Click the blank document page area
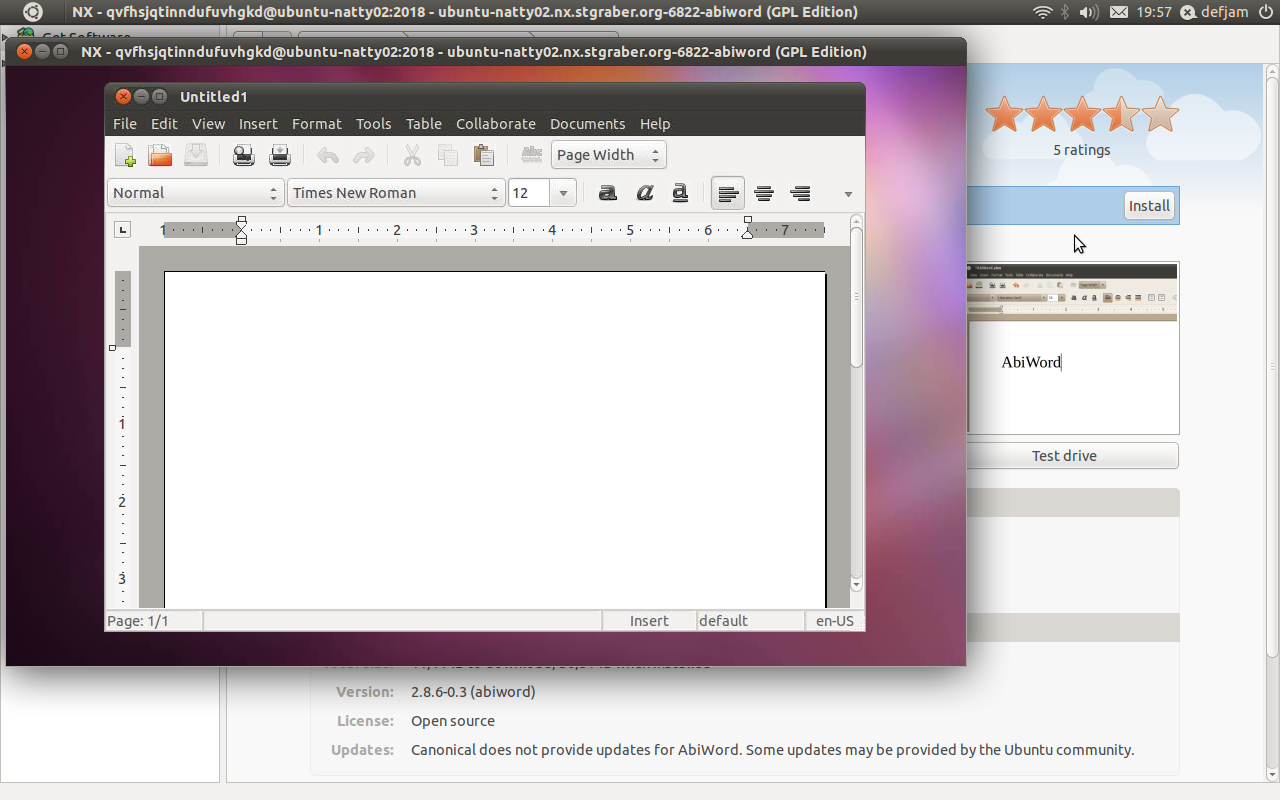Viewport: 1280px width, 800px height. [495, 440]
